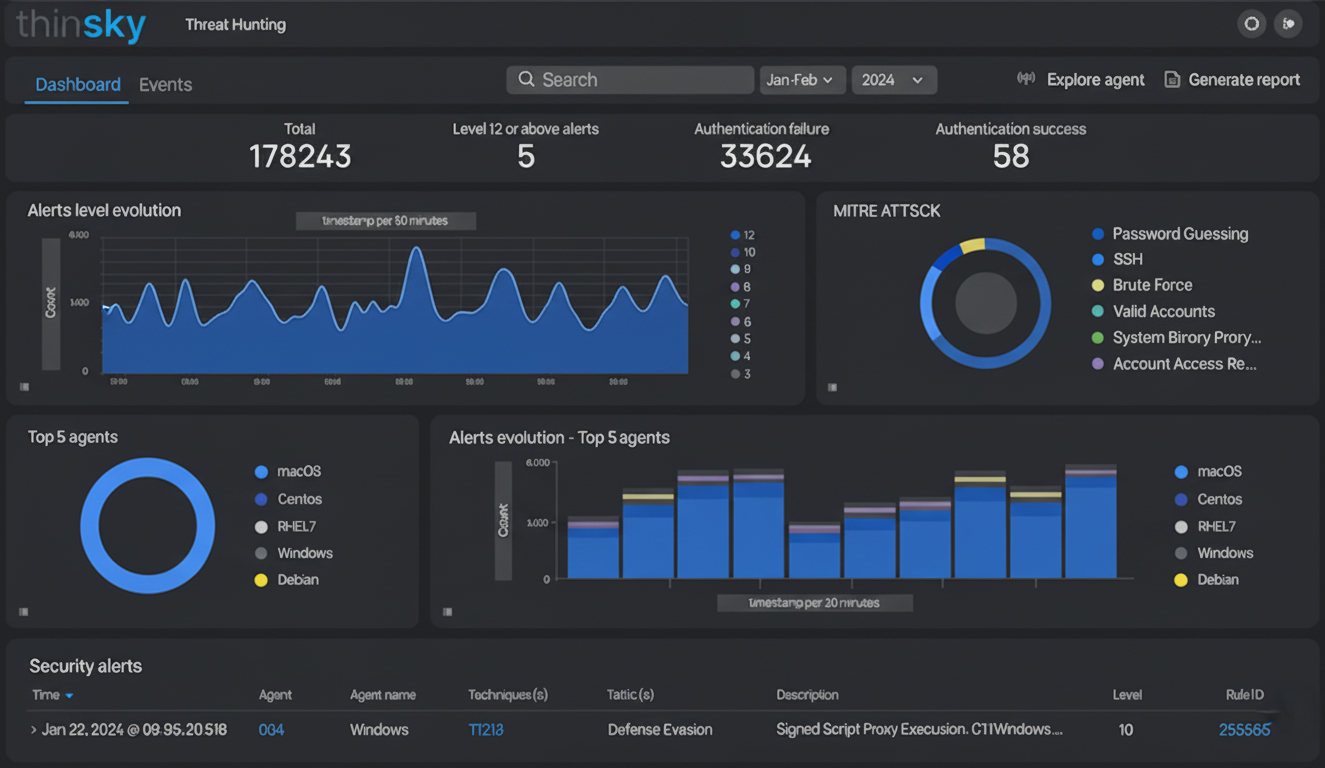Open the 2024 year dropdown

[x=893, y=80]
